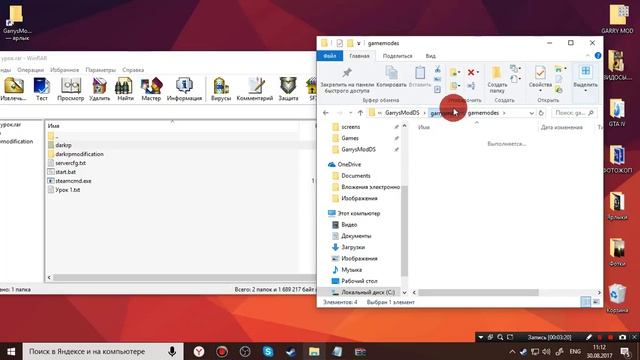Select gamemodes in the address path
The width and height of the screenshot is (640, 360).
pyautogui.click(x=483, y=113)
